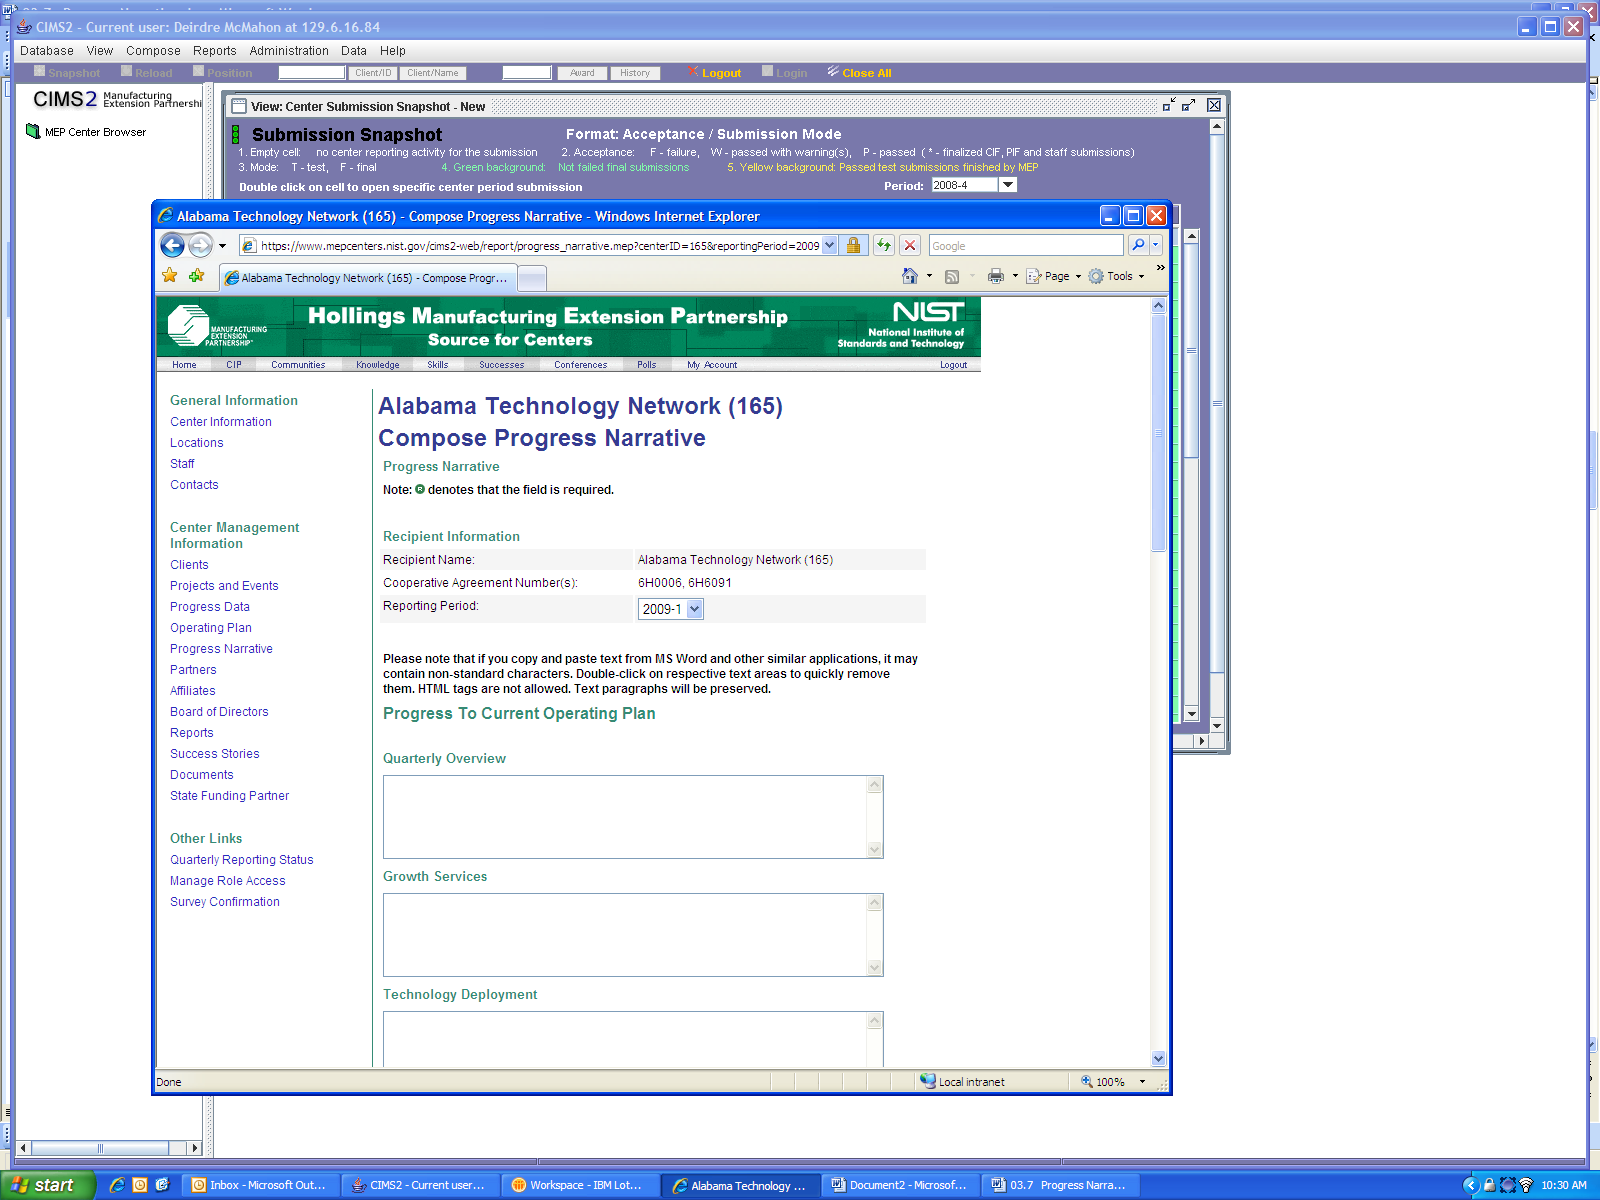Click the Add to Favorites star-plus icon
Screen dimensions: 1600x1200
[x=196, y=276]
